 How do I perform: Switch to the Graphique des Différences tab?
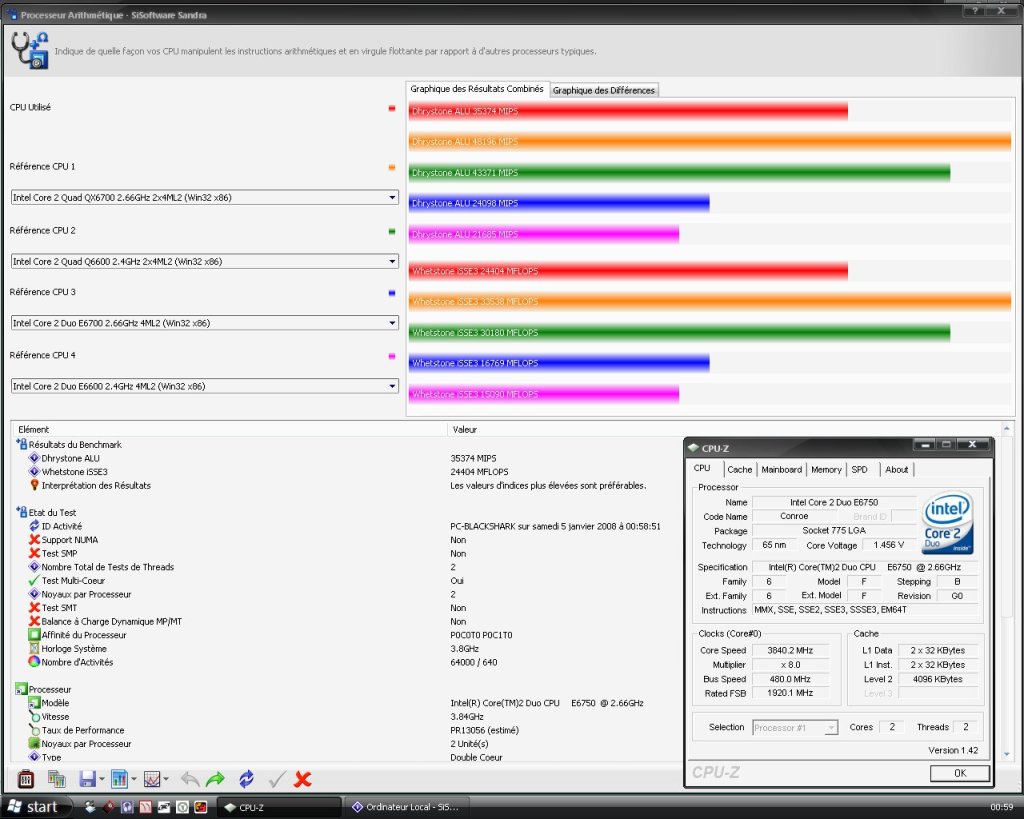(603, 90)
